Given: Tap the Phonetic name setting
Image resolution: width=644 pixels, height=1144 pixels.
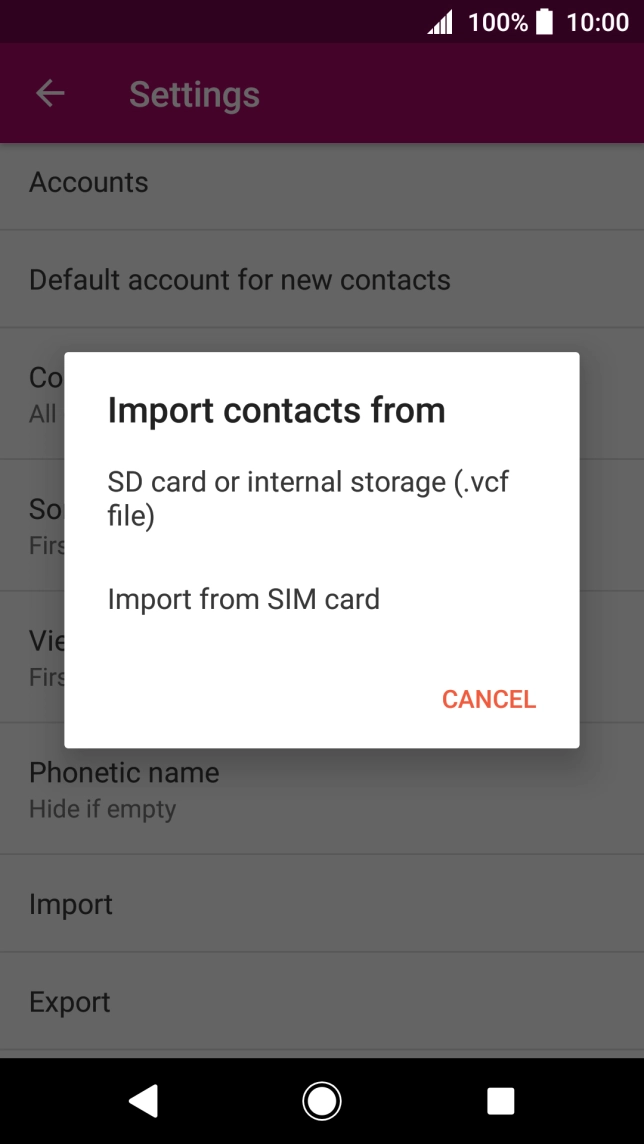Looking at the screenshot, I should [x=124, y=772].
